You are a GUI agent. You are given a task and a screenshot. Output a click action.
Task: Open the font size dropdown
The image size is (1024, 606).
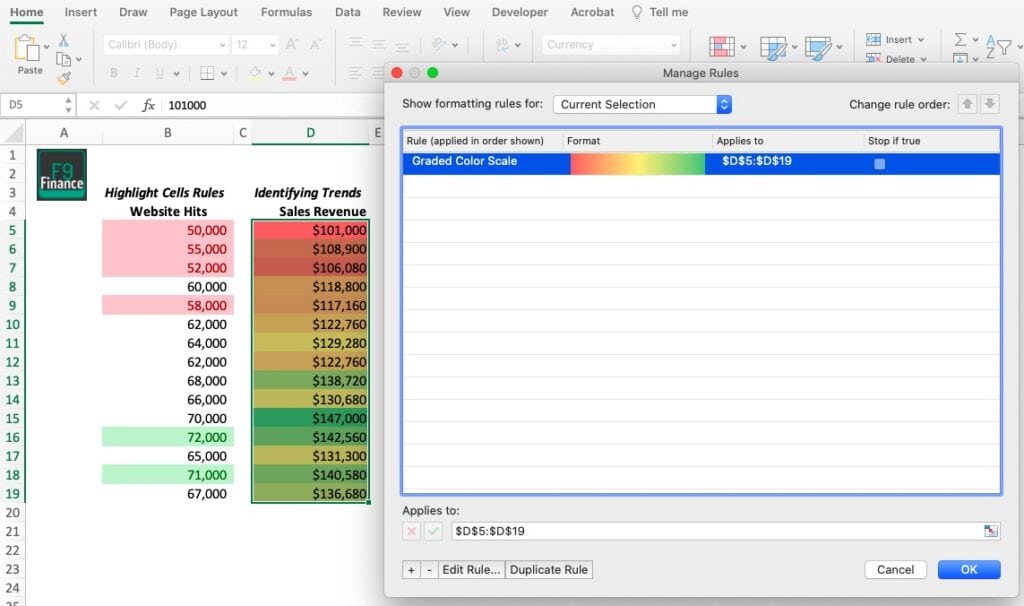pyautogui.click(x=253, y=44)
